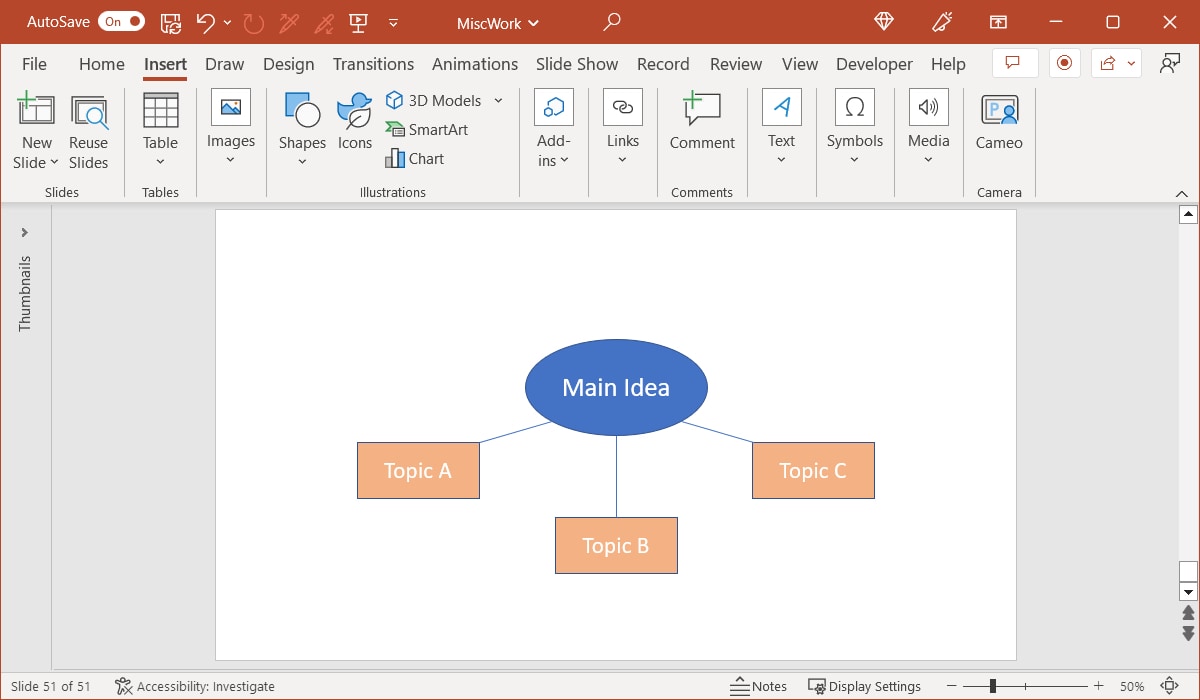Start a screen Recording
1200x700 pixels.
1064,62
